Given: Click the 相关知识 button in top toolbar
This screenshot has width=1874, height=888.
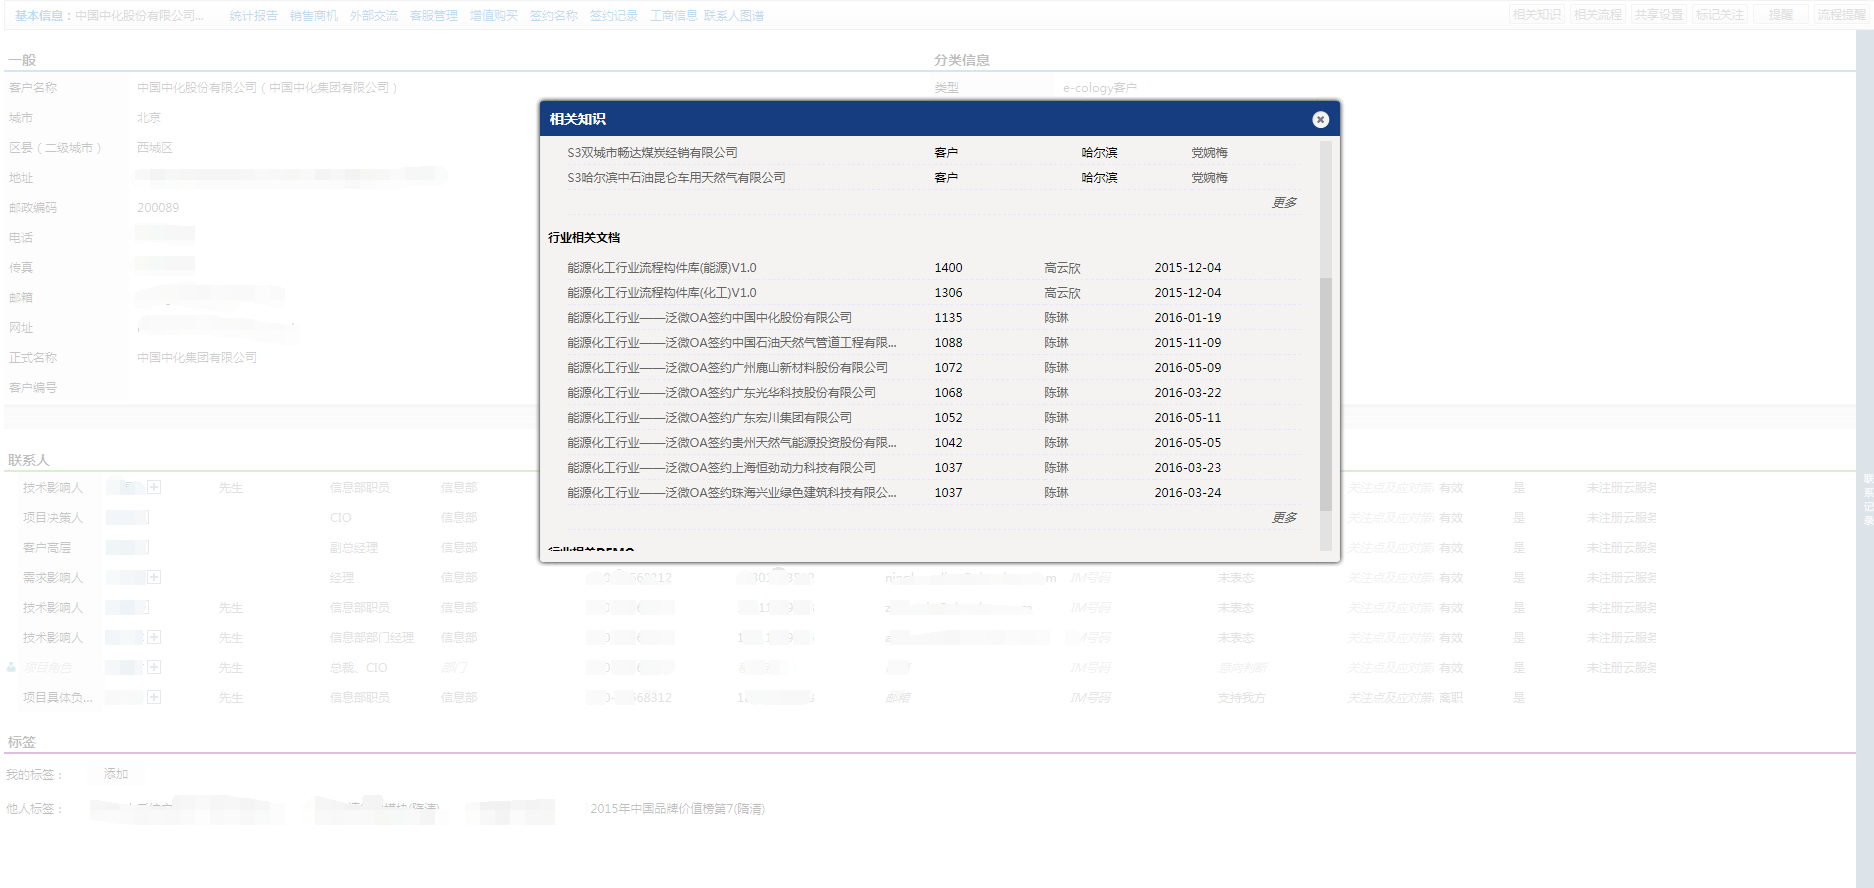Looking at the screenshot, I should (1536, 15).
